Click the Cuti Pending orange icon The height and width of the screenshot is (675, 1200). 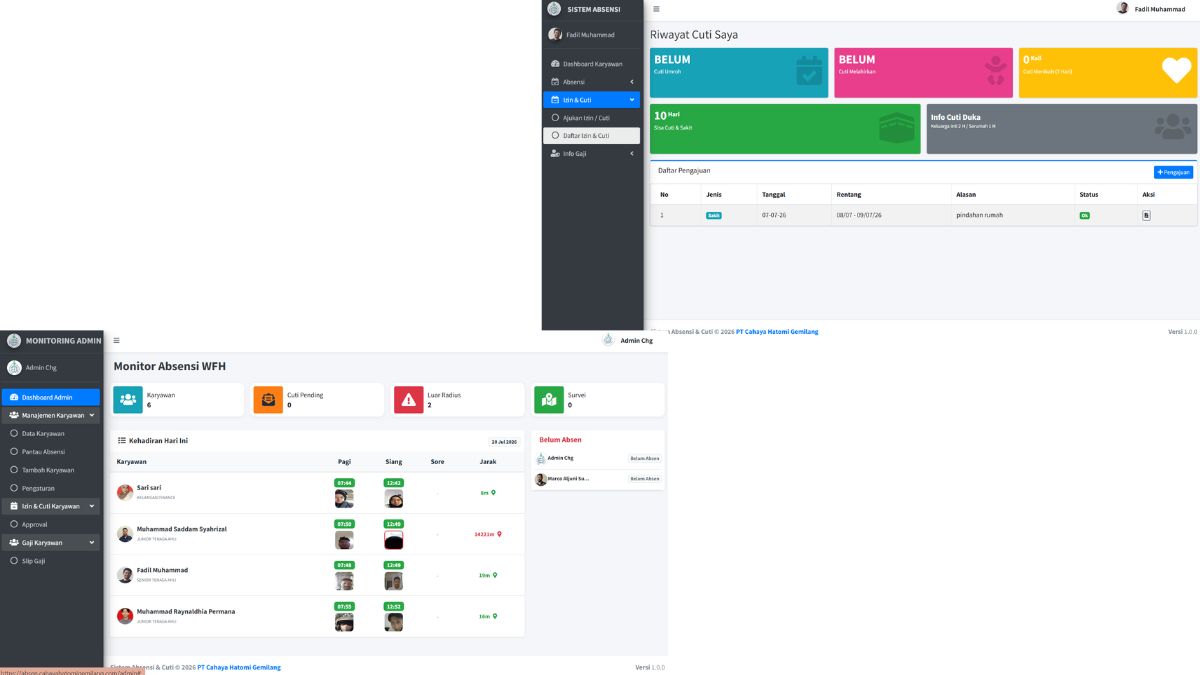268,400
